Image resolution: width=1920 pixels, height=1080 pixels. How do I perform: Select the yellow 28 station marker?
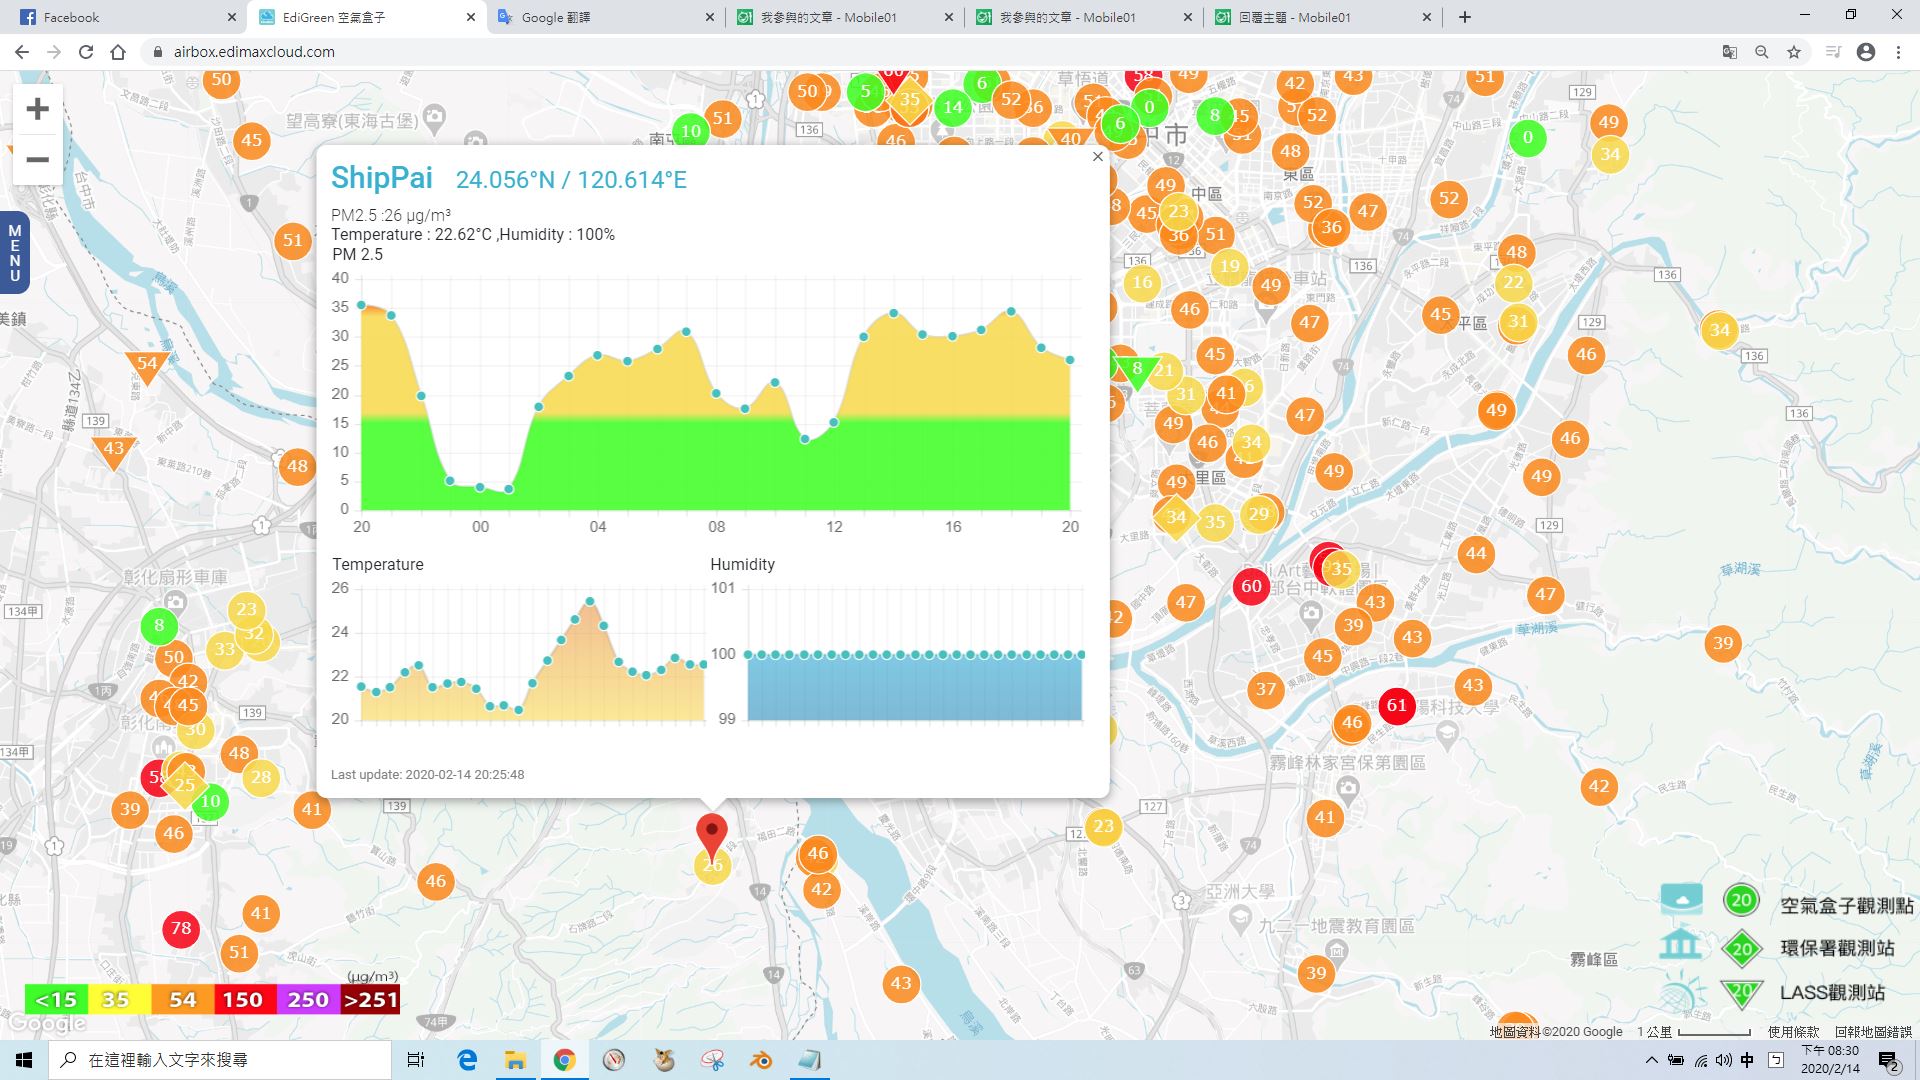pos(261,777)
